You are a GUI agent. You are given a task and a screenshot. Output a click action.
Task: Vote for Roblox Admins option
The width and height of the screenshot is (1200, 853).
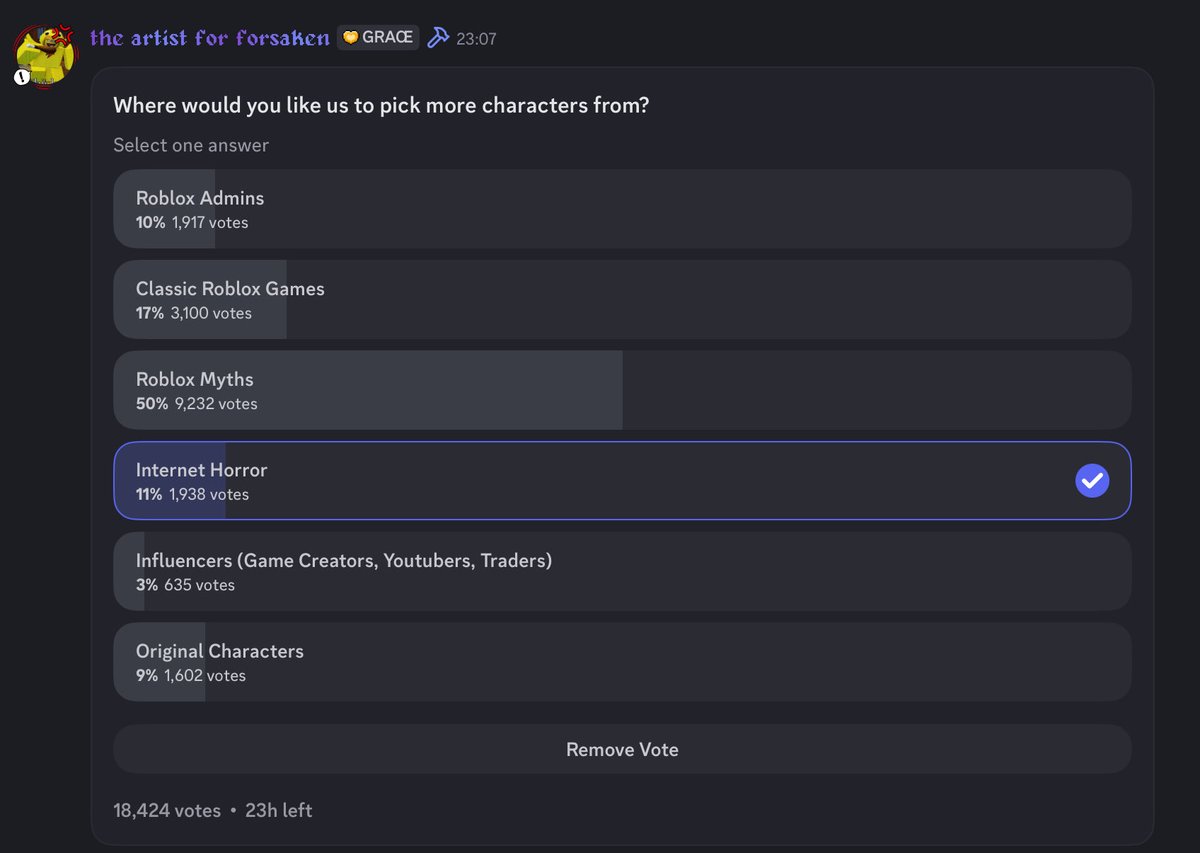(x=622, y=209)
